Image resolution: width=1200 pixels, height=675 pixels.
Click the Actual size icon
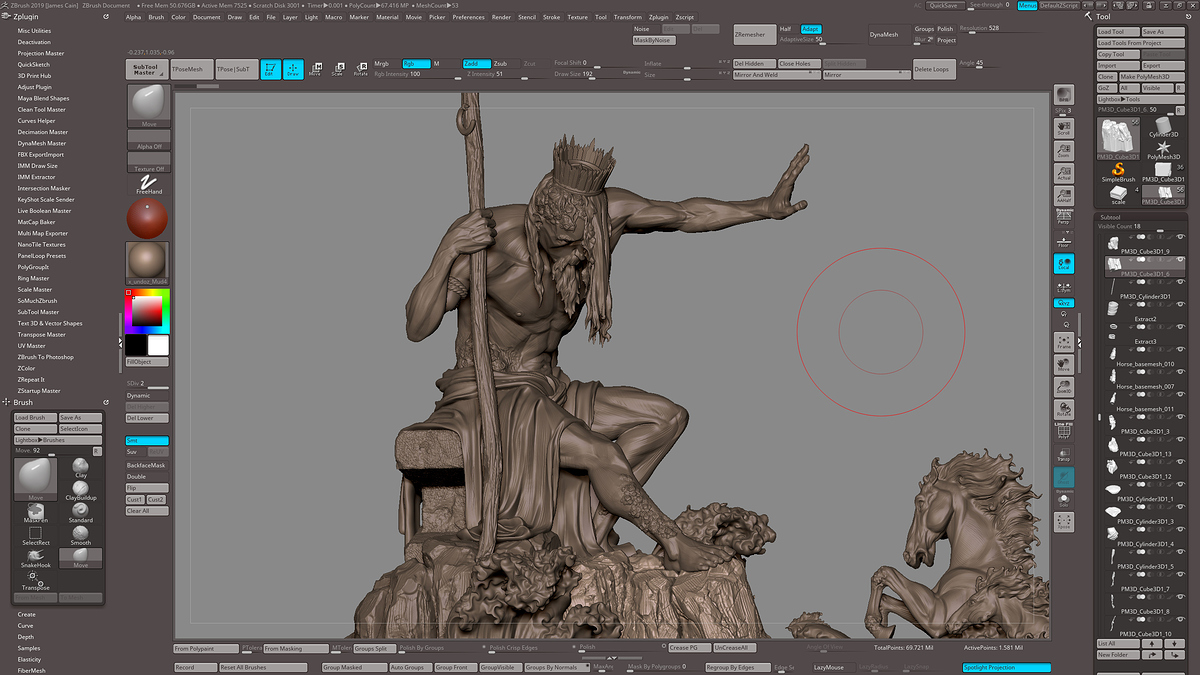[x=1064, y=173]
